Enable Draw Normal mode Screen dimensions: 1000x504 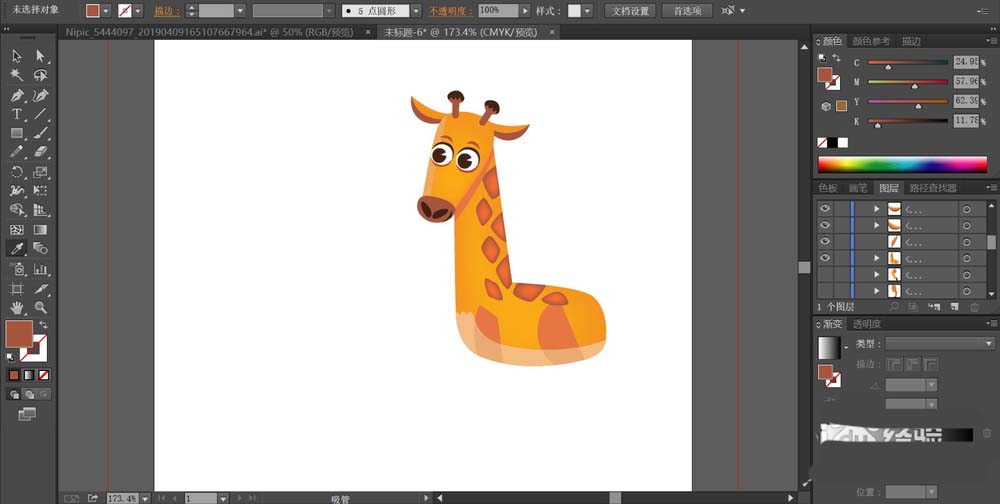[14, 395]
